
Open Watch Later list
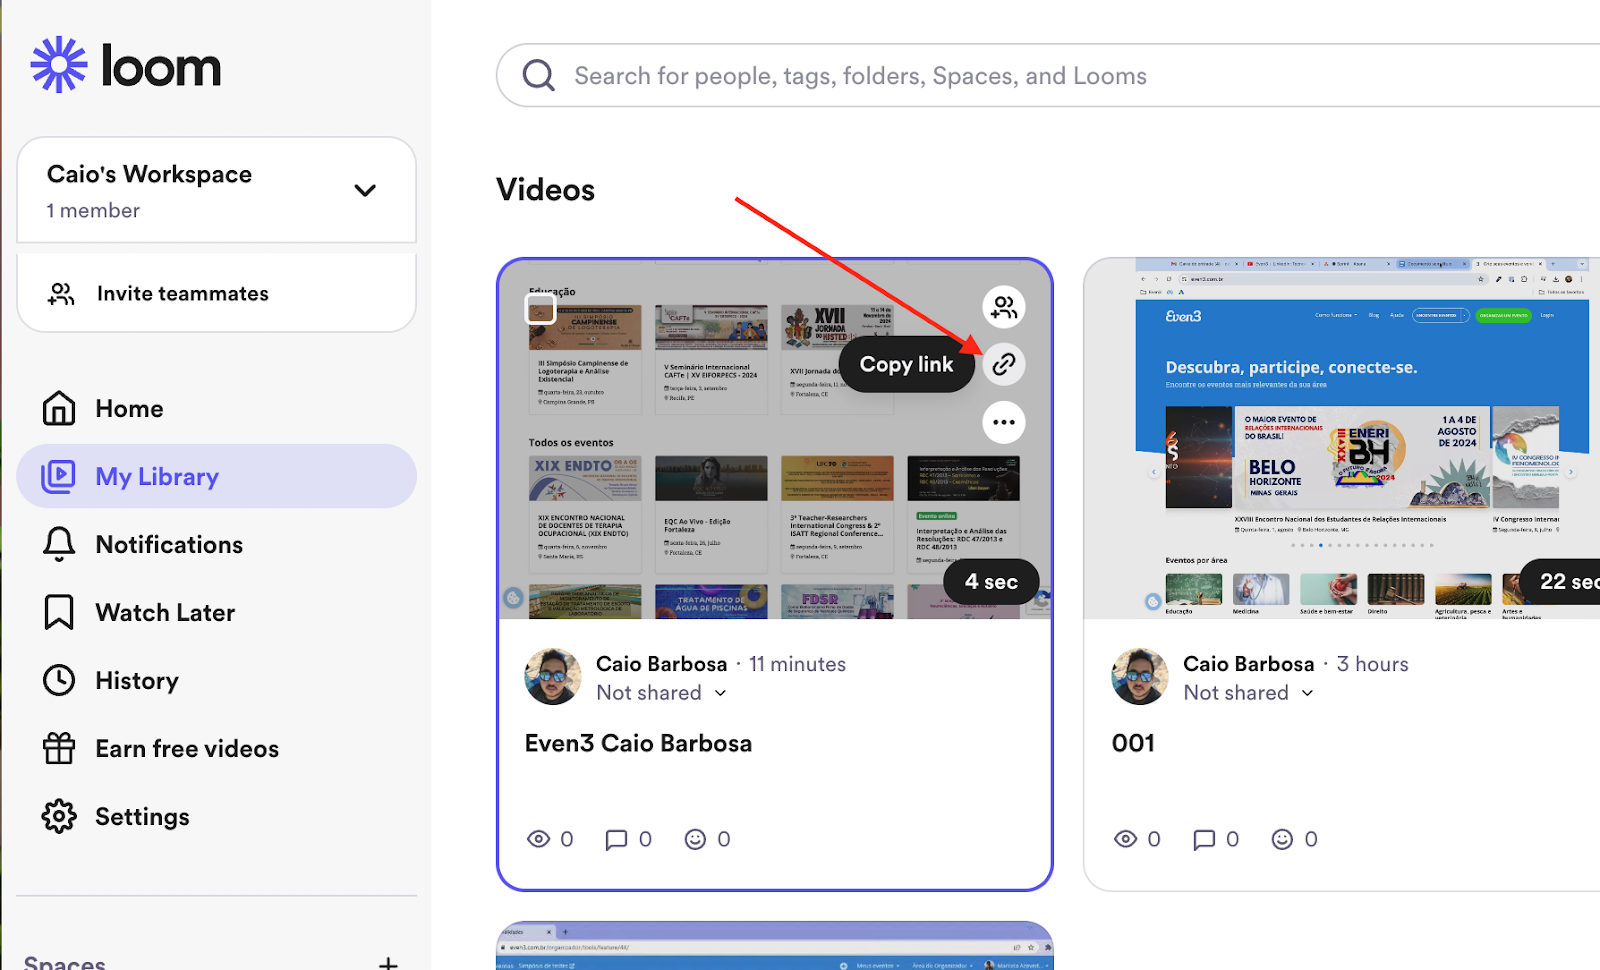click(x=217, y=612)
